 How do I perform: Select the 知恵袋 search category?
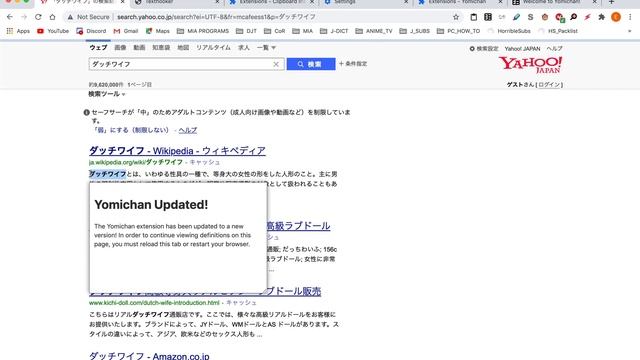click(x=161, y=48)
